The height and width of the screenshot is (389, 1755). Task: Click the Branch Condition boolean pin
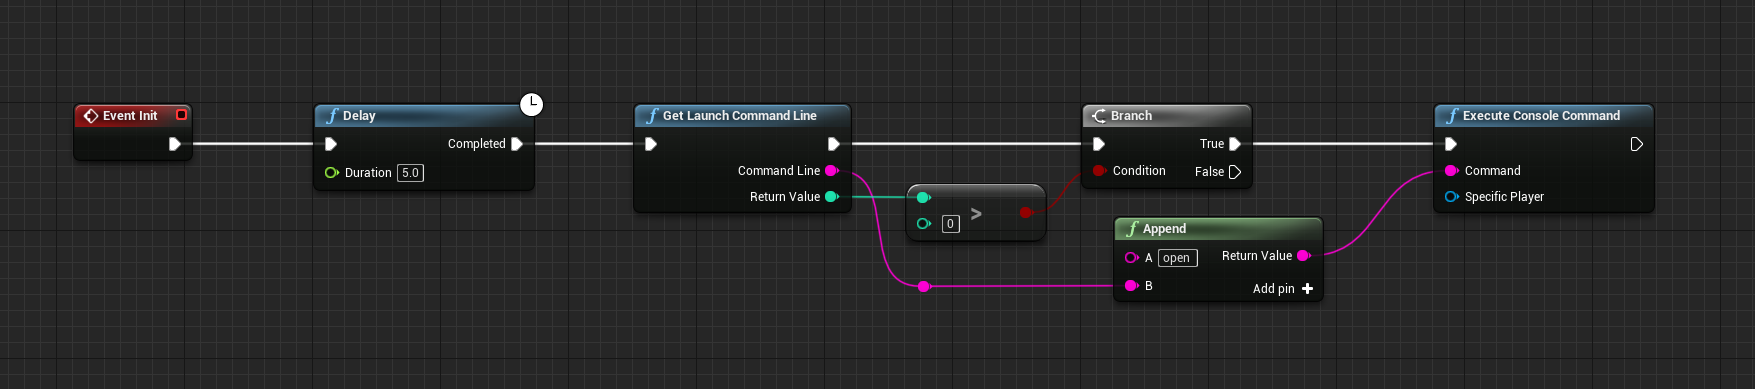click(1099, 171)
